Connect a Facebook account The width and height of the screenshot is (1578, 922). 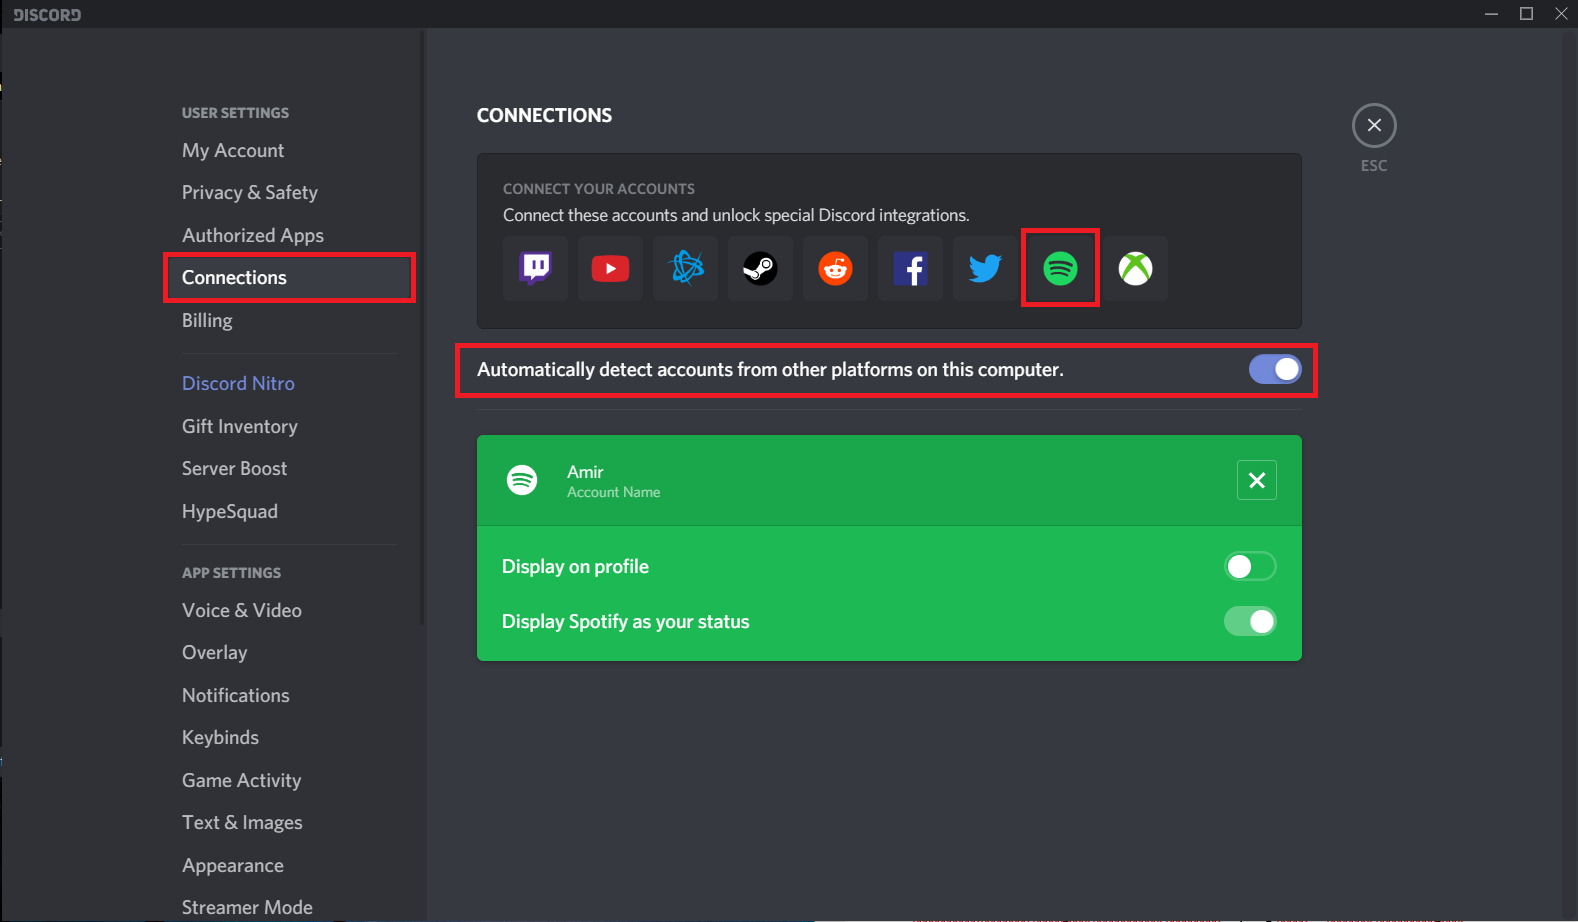point(910,268)
